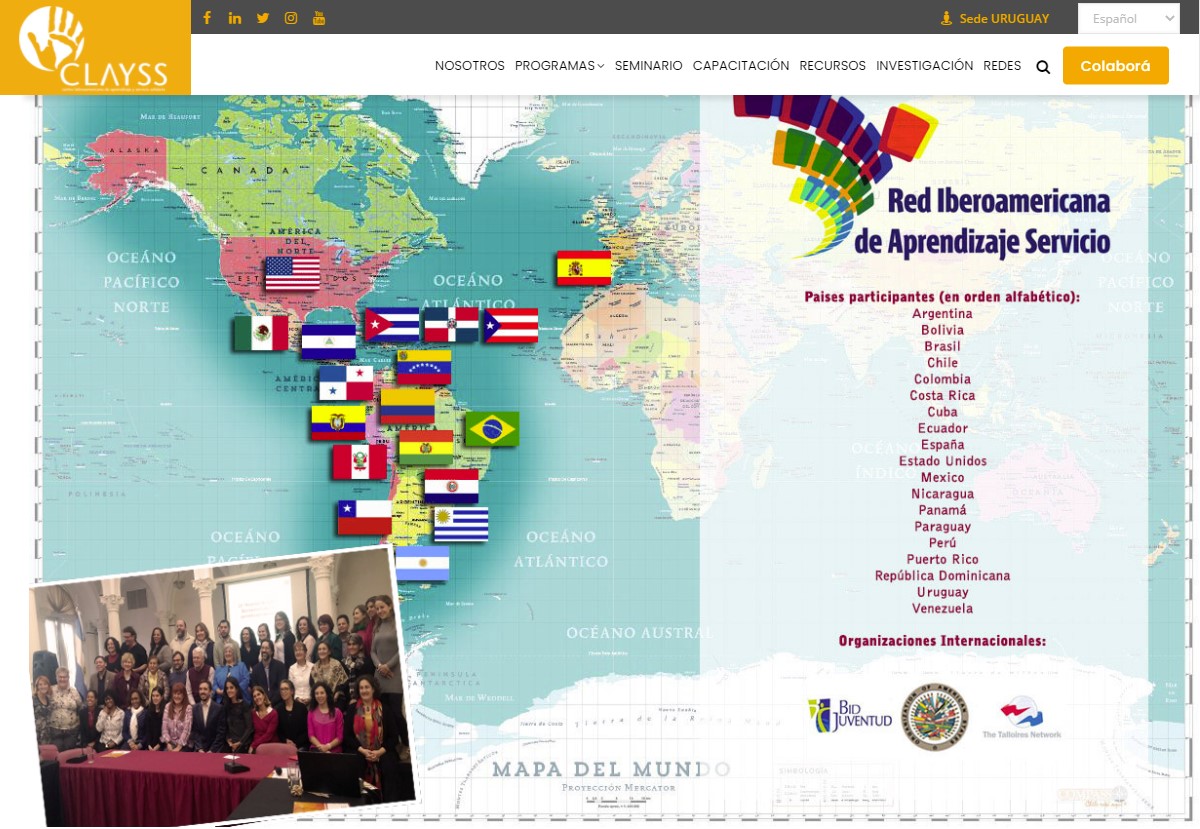Expand the PROGRAMAS dropdown menu
1200x829 pixels.
[553, 65]
